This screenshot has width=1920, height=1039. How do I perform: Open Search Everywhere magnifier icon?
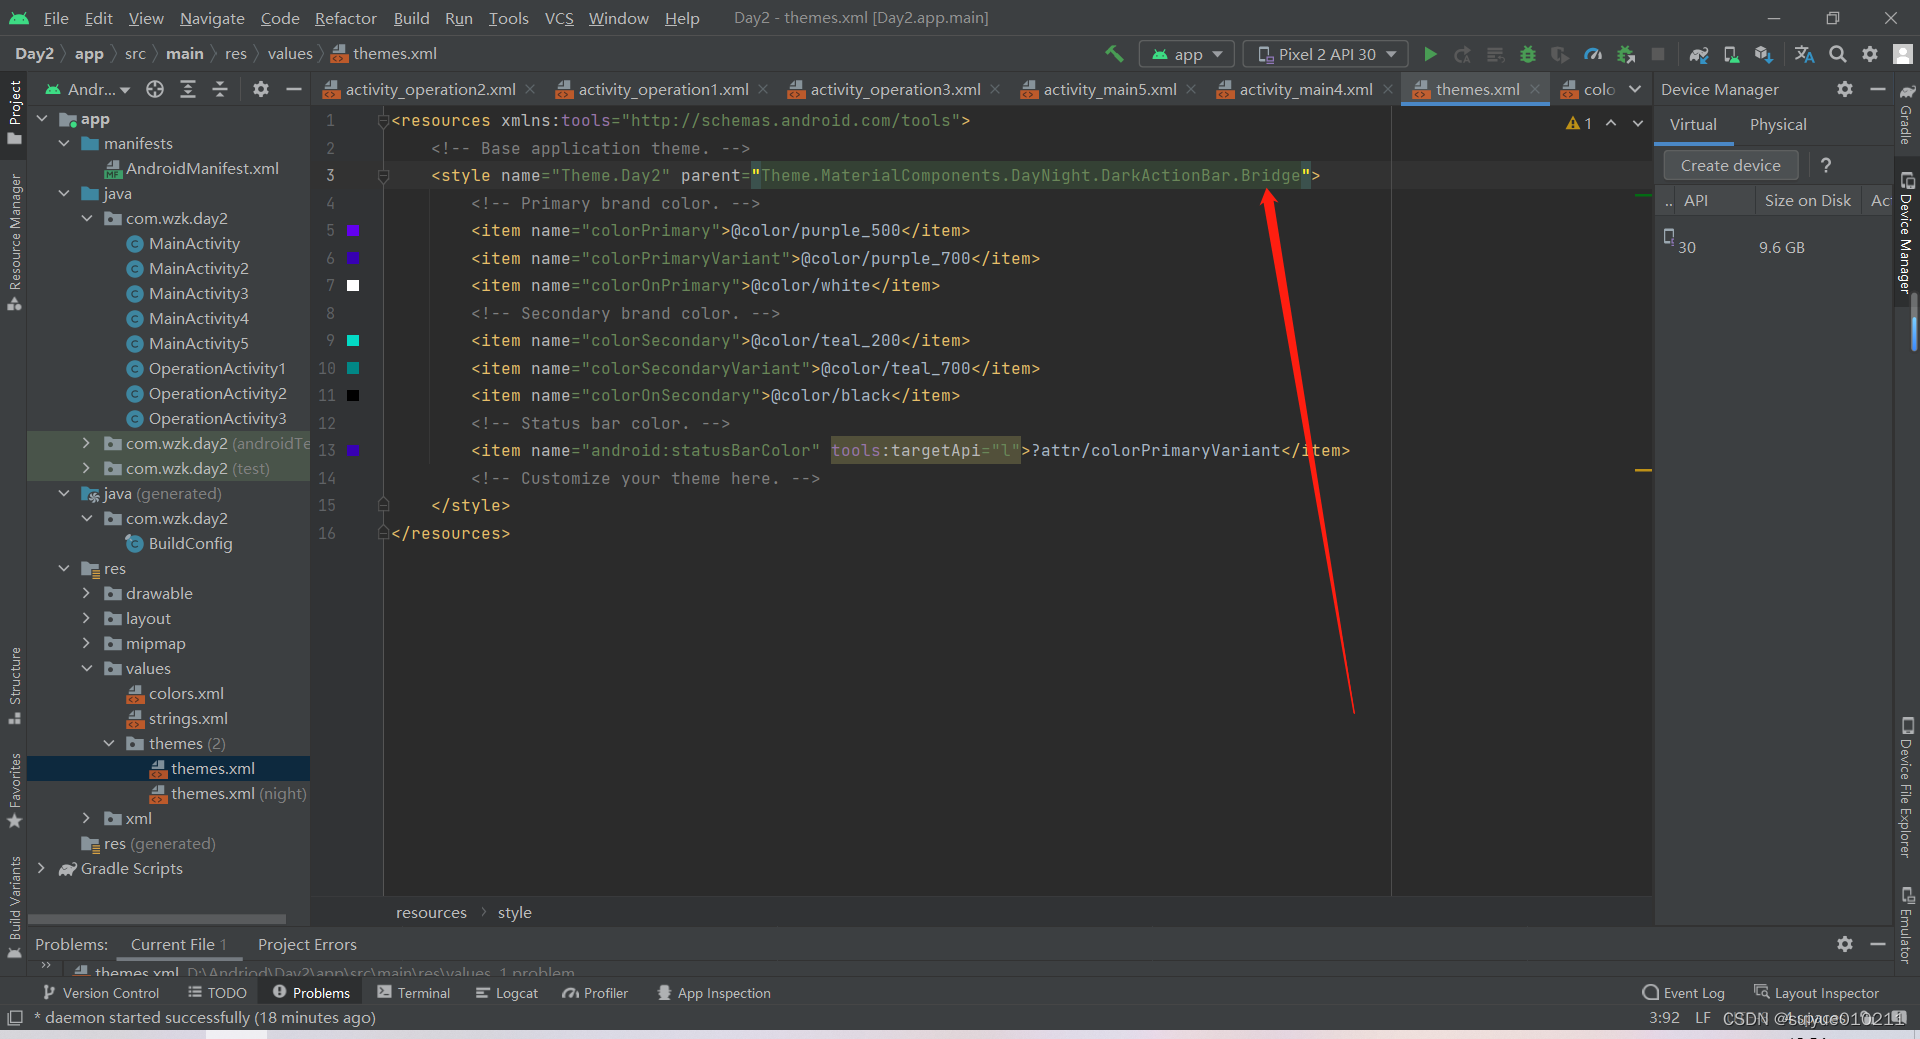click(1838, 54)
